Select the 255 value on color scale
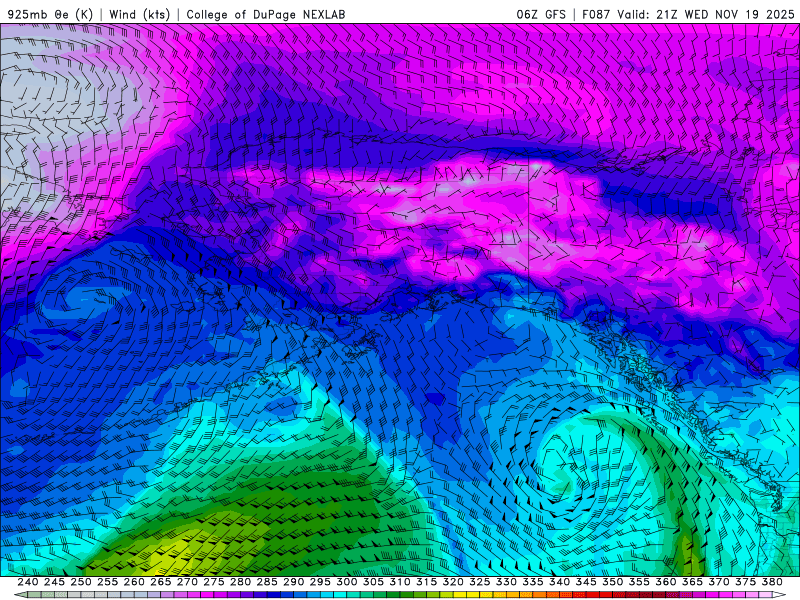Viewport: 800px width, 600px height. pos(107,582)
